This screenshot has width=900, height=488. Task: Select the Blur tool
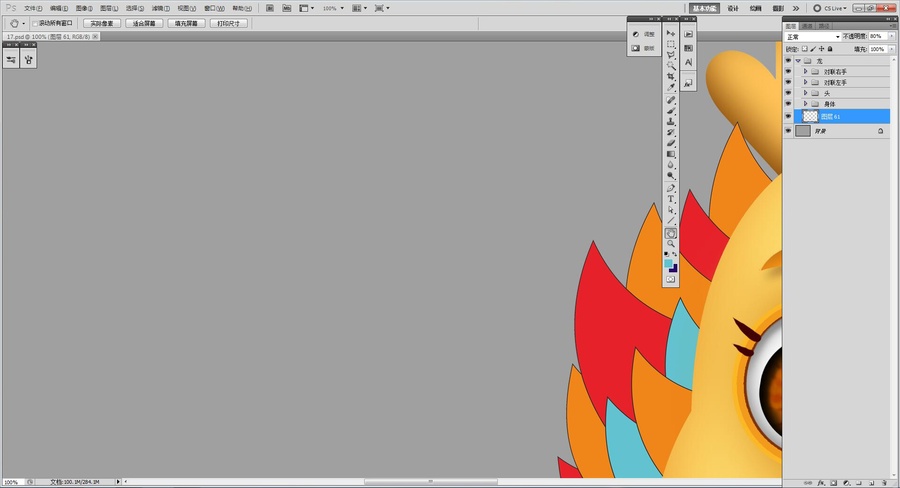(x=670, y=165)
